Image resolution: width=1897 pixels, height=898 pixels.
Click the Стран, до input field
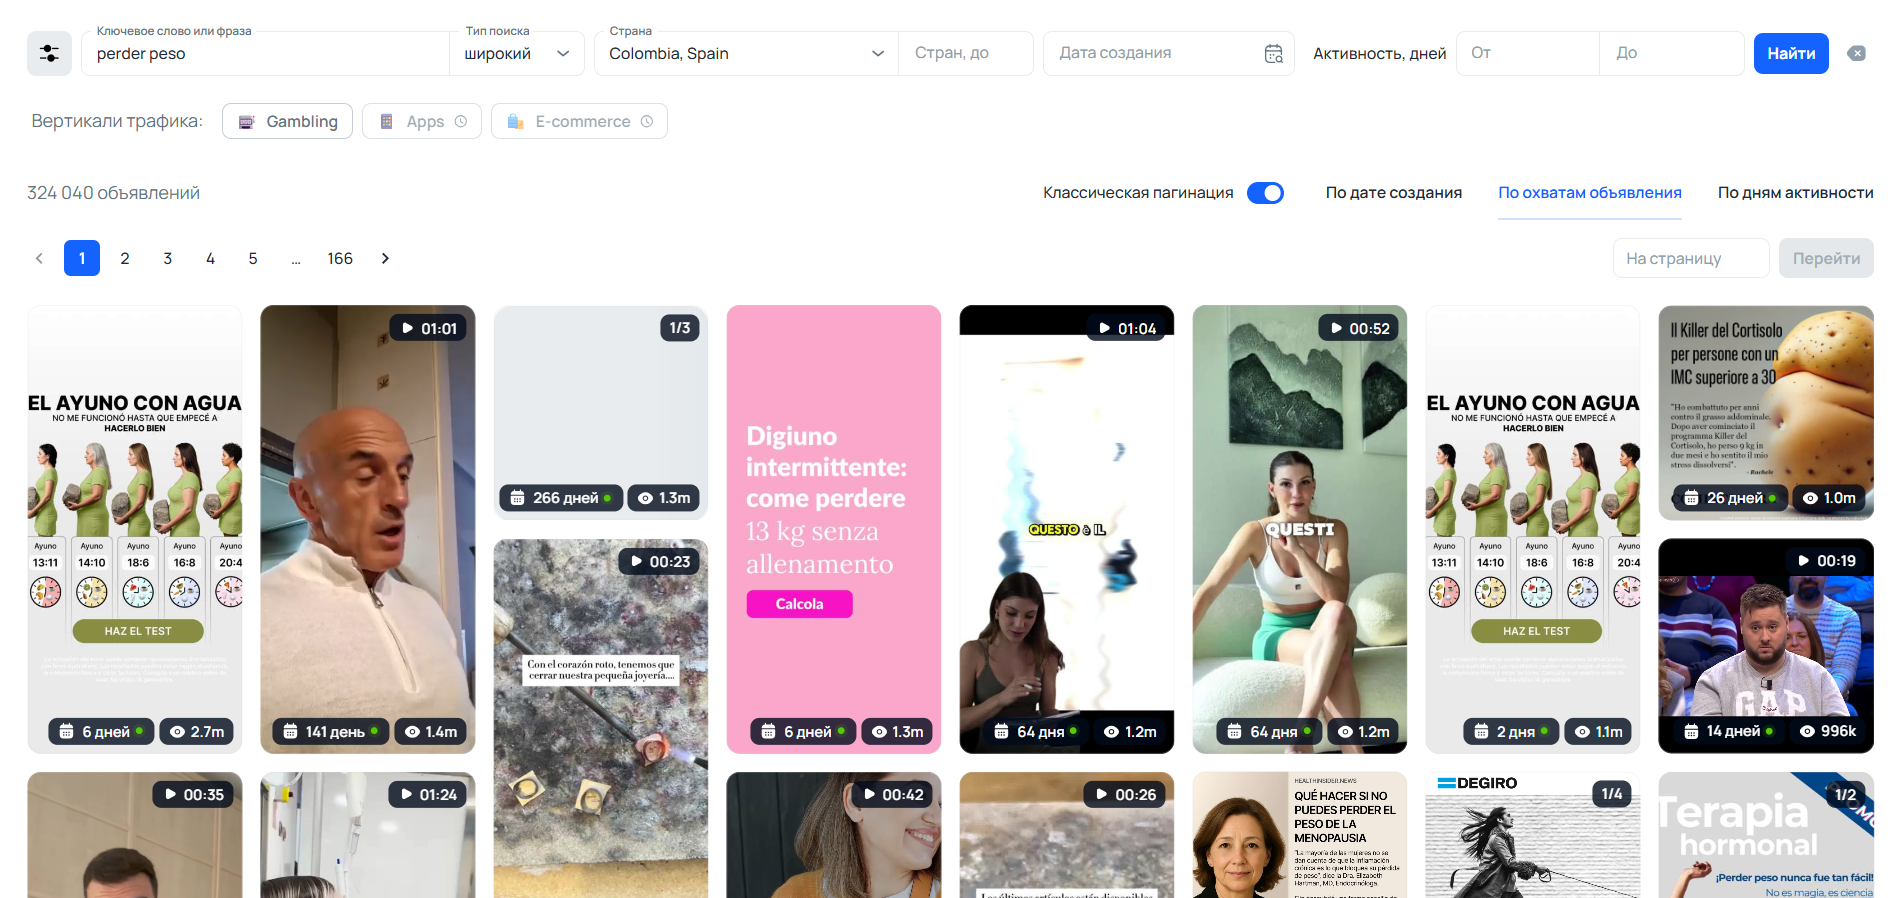click(966, 54)
